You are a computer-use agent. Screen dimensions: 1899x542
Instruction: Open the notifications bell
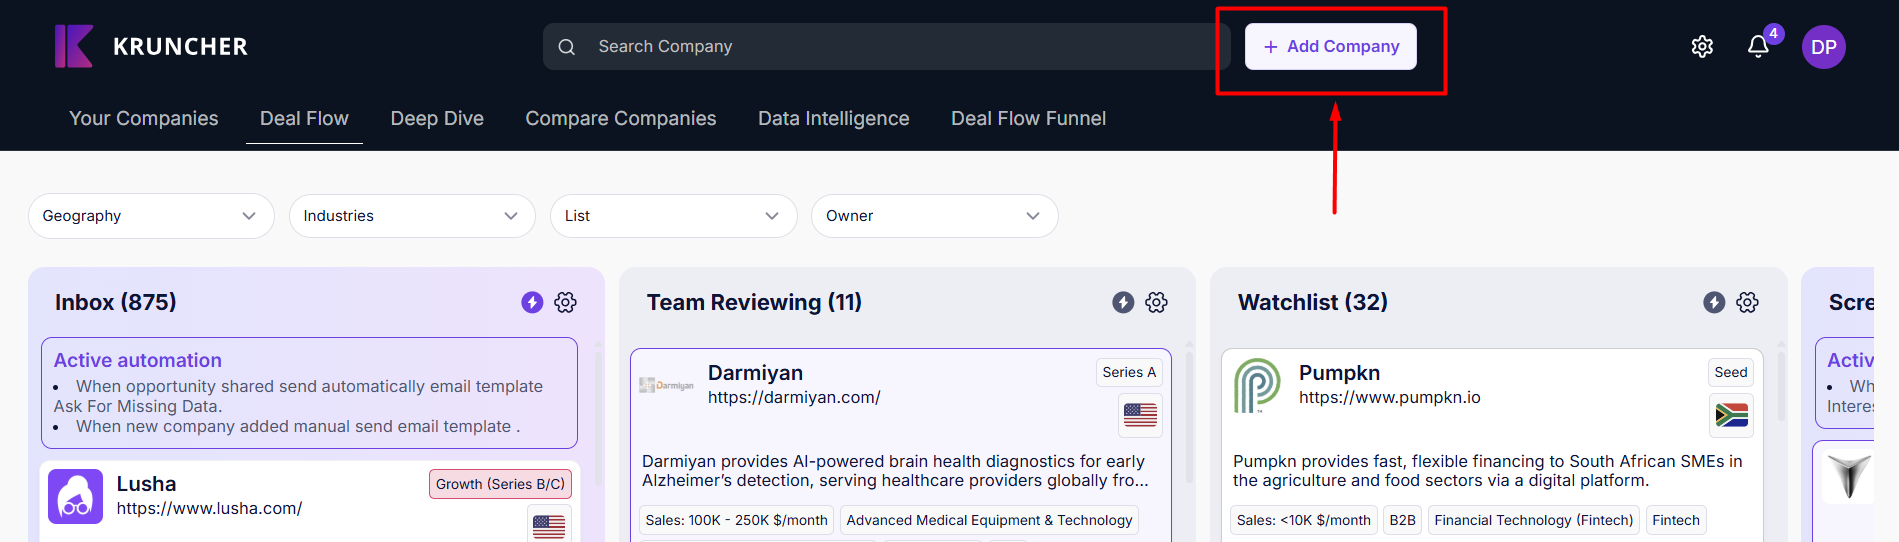pyautogui.click(x=1758, y=47)
